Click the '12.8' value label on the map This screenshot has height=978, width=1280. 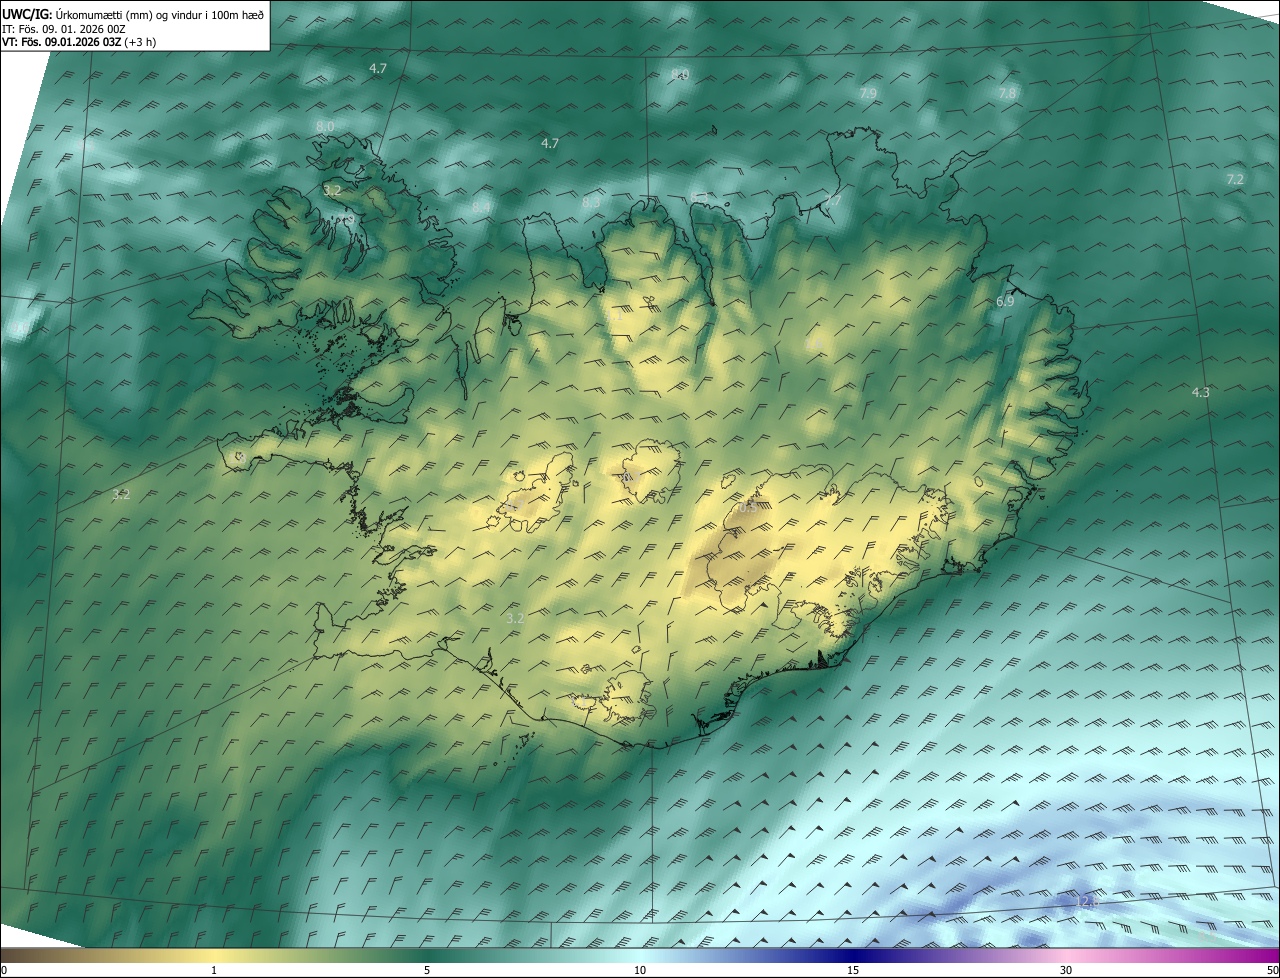[1086, 901]
